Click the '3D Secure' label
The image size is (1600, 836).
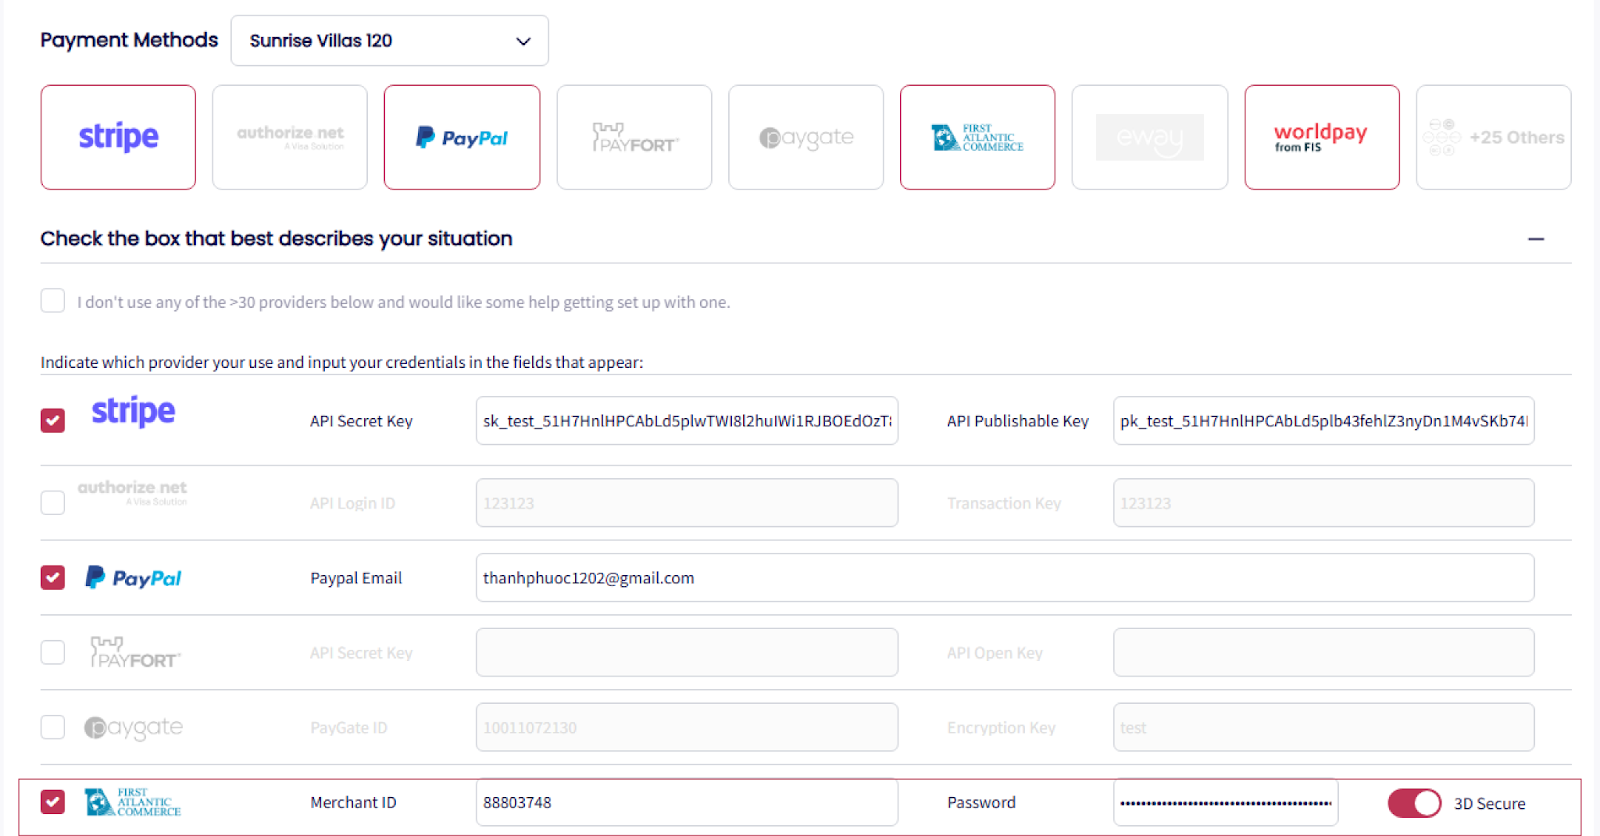tap(1490, 804)
